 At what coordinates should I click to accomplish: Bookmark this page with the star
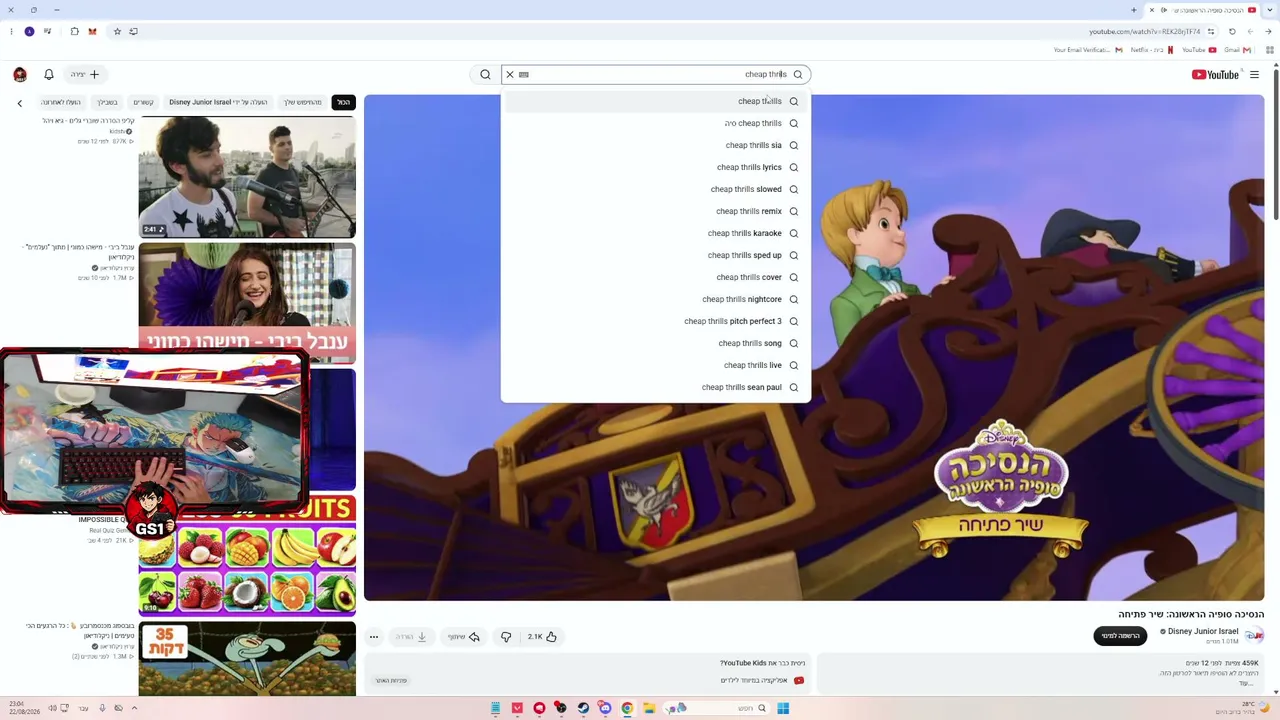(117, 31)
